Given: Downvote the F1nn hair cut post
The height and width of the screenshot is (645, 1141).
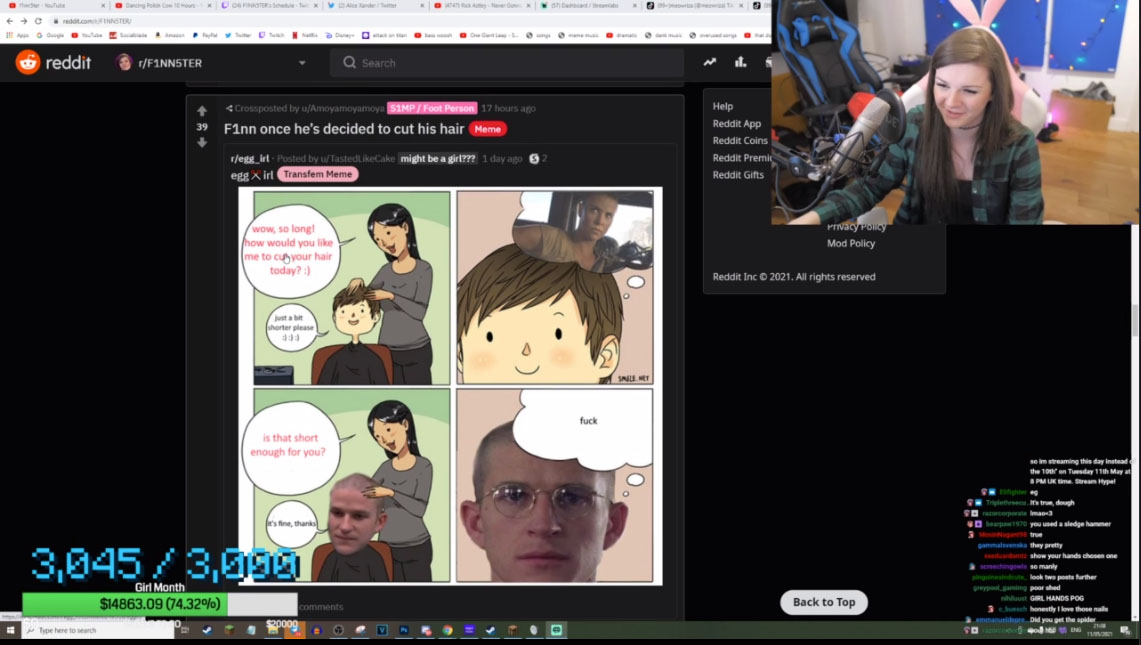Looking at the screenshot, I should pyautogui.click(x=202, y=143).
